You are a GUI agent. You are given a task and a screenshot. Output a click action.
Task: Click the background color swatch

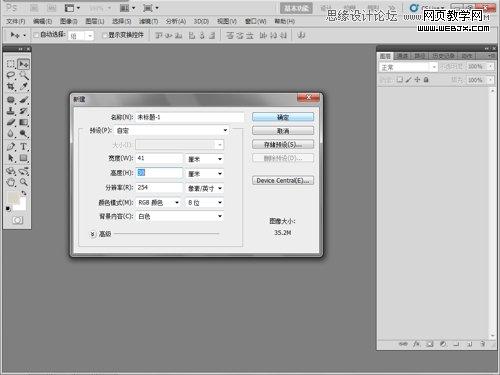22,205
